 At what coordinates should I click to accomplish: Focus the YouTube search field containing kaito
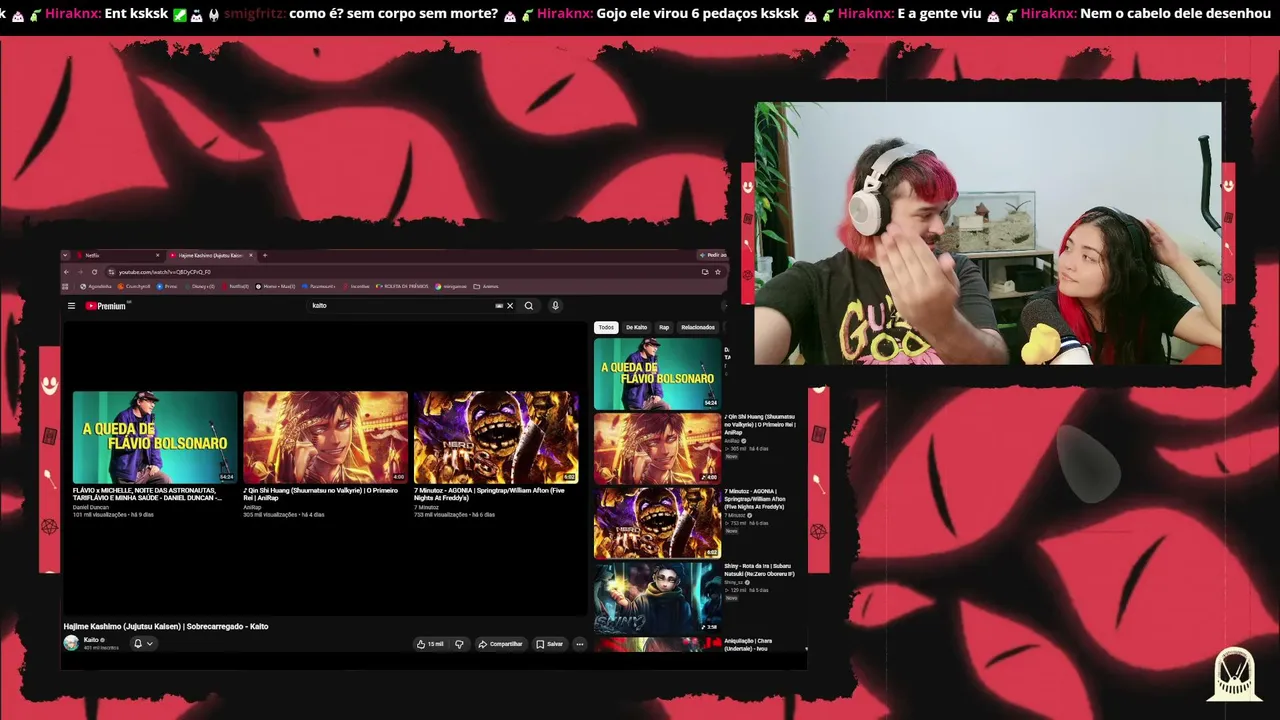pos(400,306)
